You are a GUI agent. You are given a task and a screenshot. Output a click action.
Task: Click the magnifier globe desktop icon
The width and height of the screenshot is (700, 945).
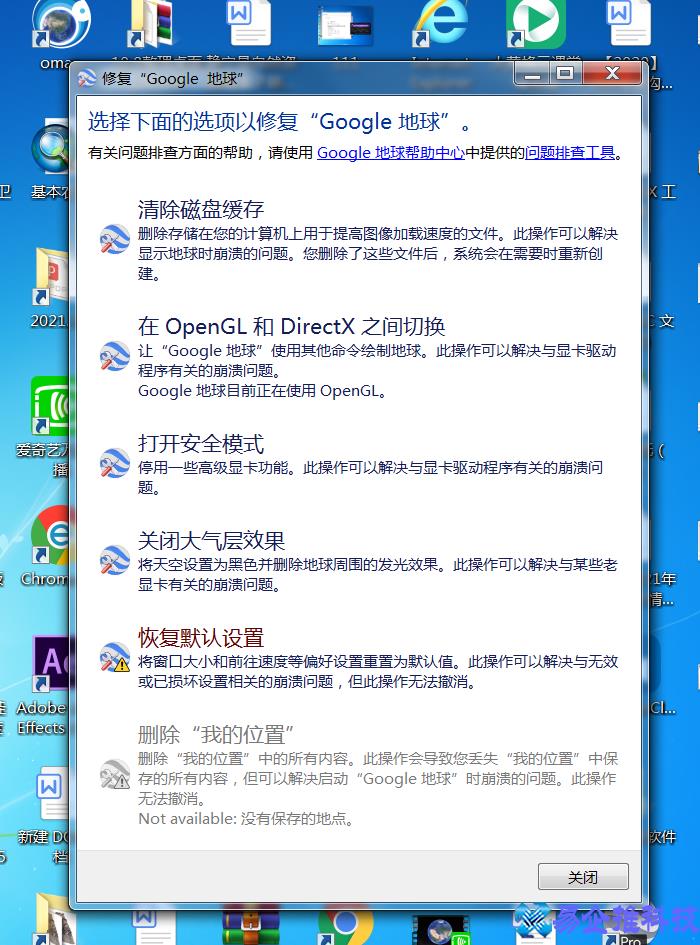point(51,147)
